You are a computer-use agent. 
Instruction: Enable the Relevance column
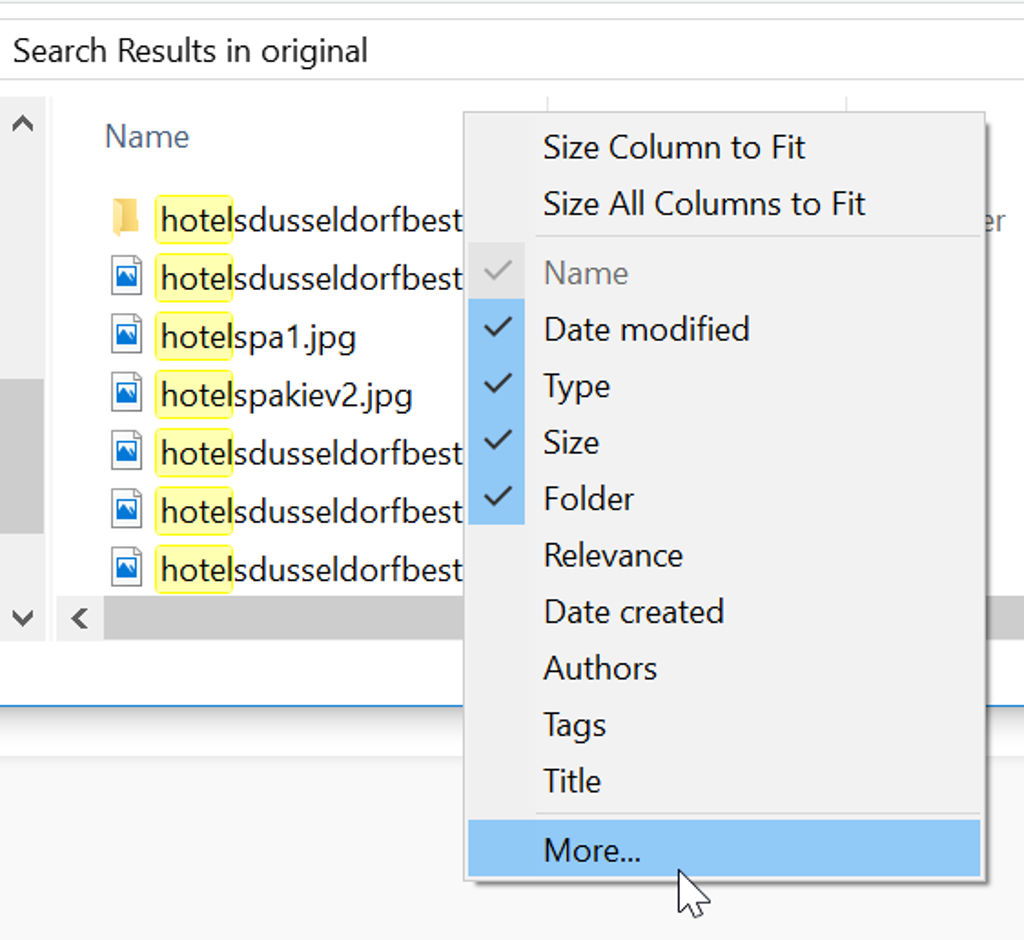click(612, 555)
